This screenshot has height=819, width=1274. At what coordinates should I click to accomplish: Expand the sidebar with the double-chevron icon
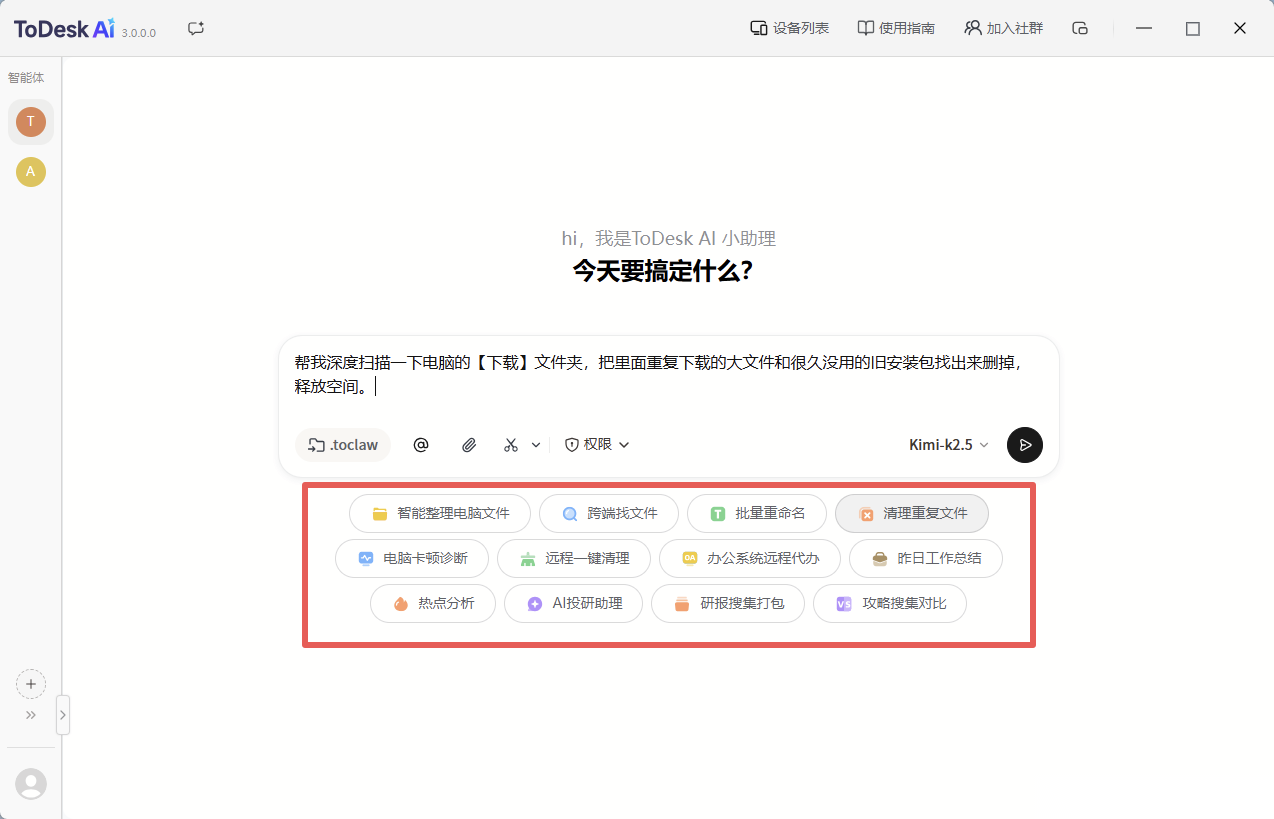coord(31,715)
